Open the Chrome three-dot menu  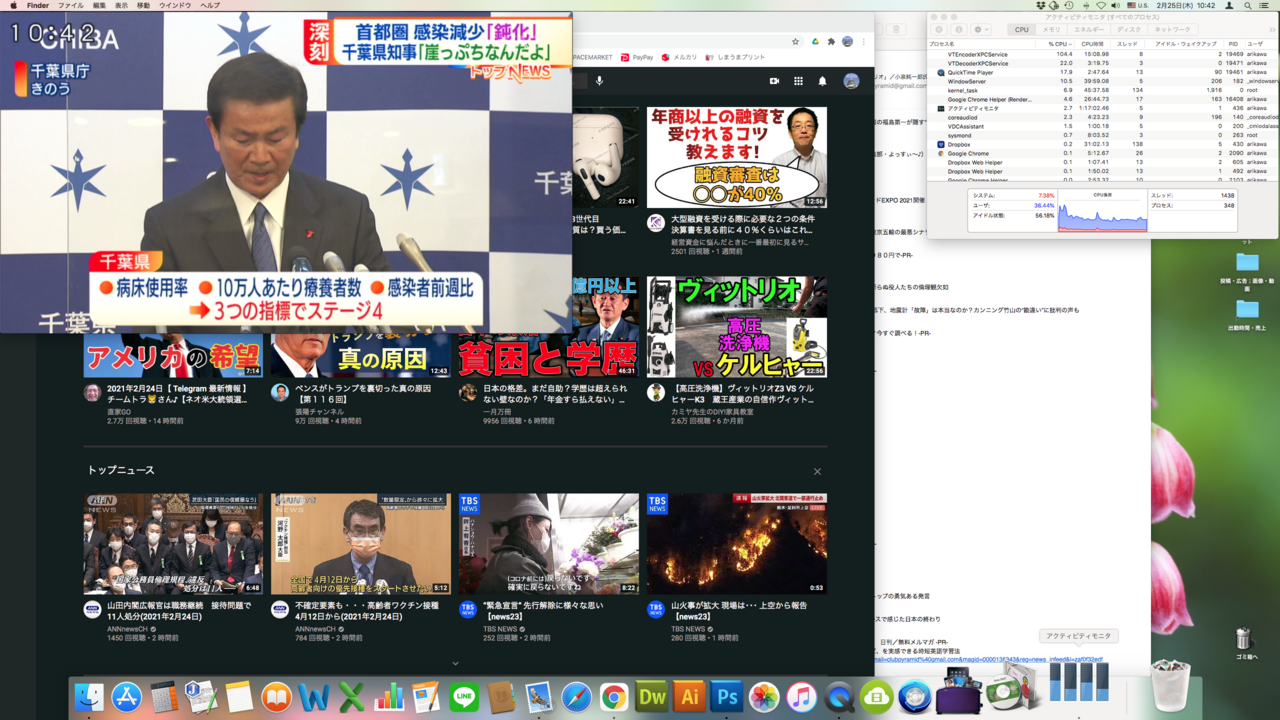(864, 41)
